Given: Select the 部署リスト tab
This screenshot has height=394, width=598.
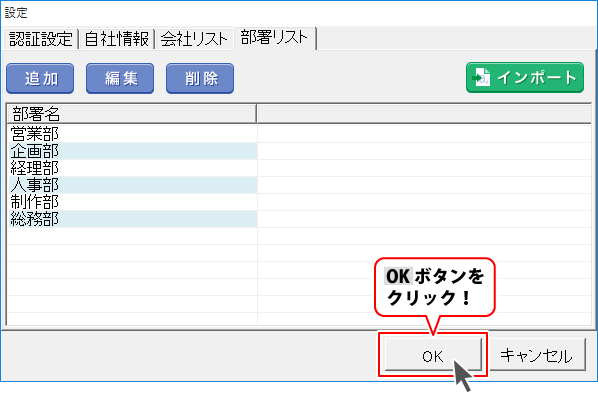Looking at the screenshot, I should pyautogui.click(x=275, y=38).
